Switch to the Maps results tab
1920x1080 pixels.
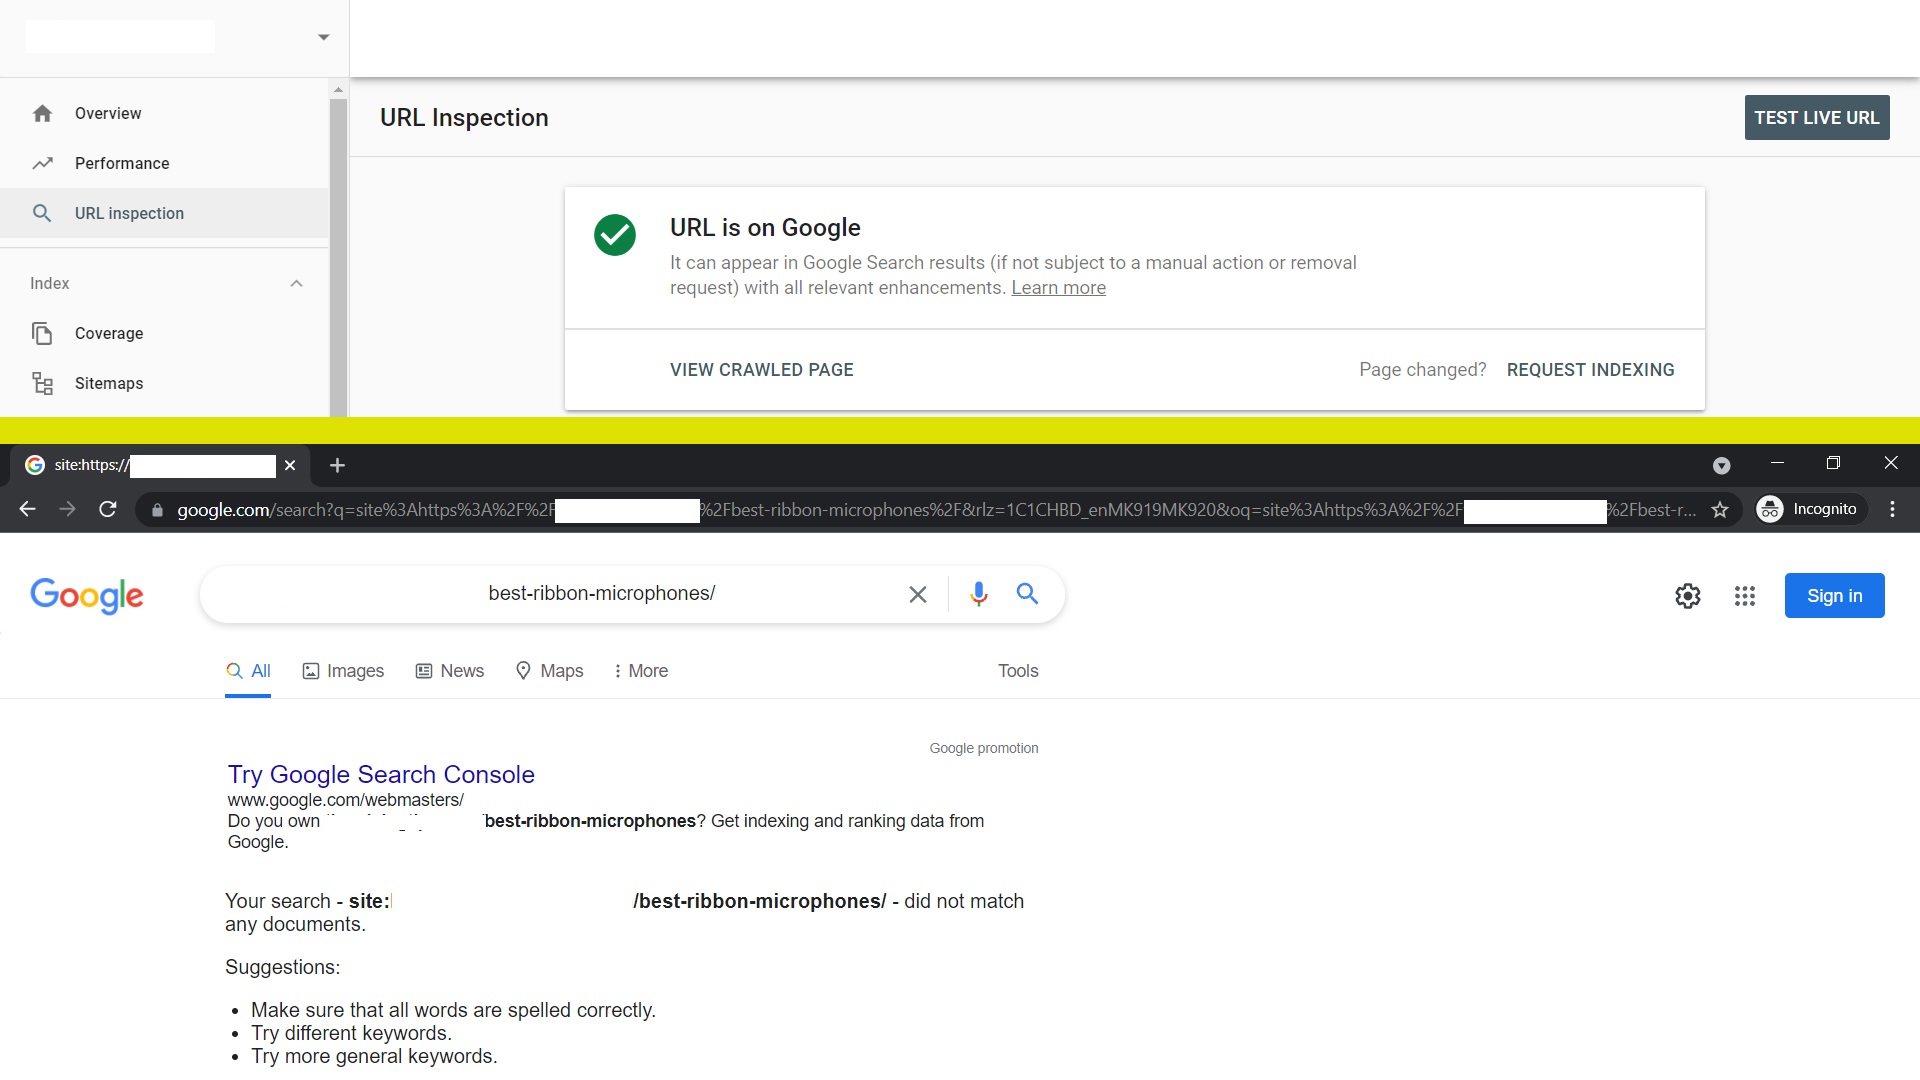[x=549, y=671]
